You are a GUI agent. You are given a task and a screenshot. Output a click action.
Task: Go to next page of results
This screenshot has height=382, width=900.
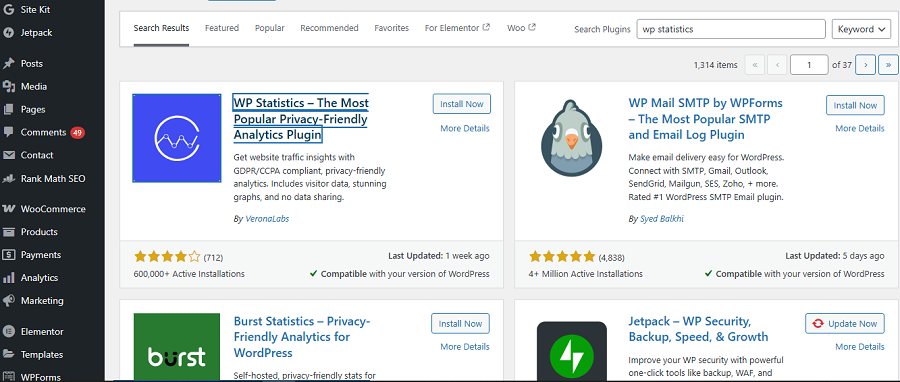point(865,65)
